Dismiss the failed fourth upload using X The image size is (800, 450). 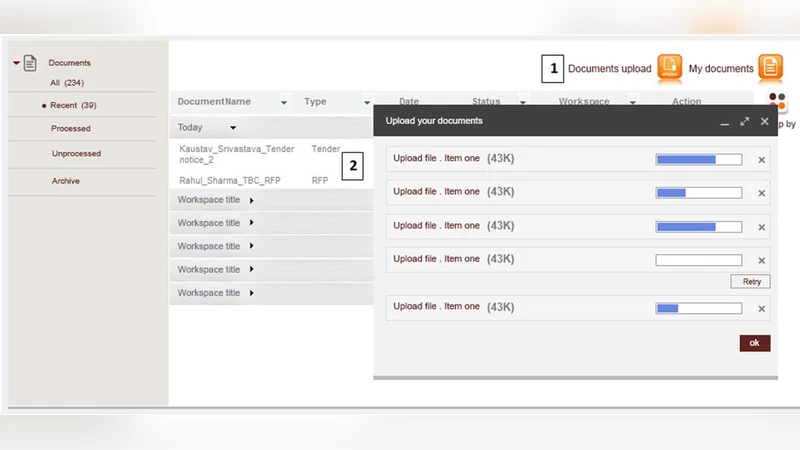pos(761,260)
